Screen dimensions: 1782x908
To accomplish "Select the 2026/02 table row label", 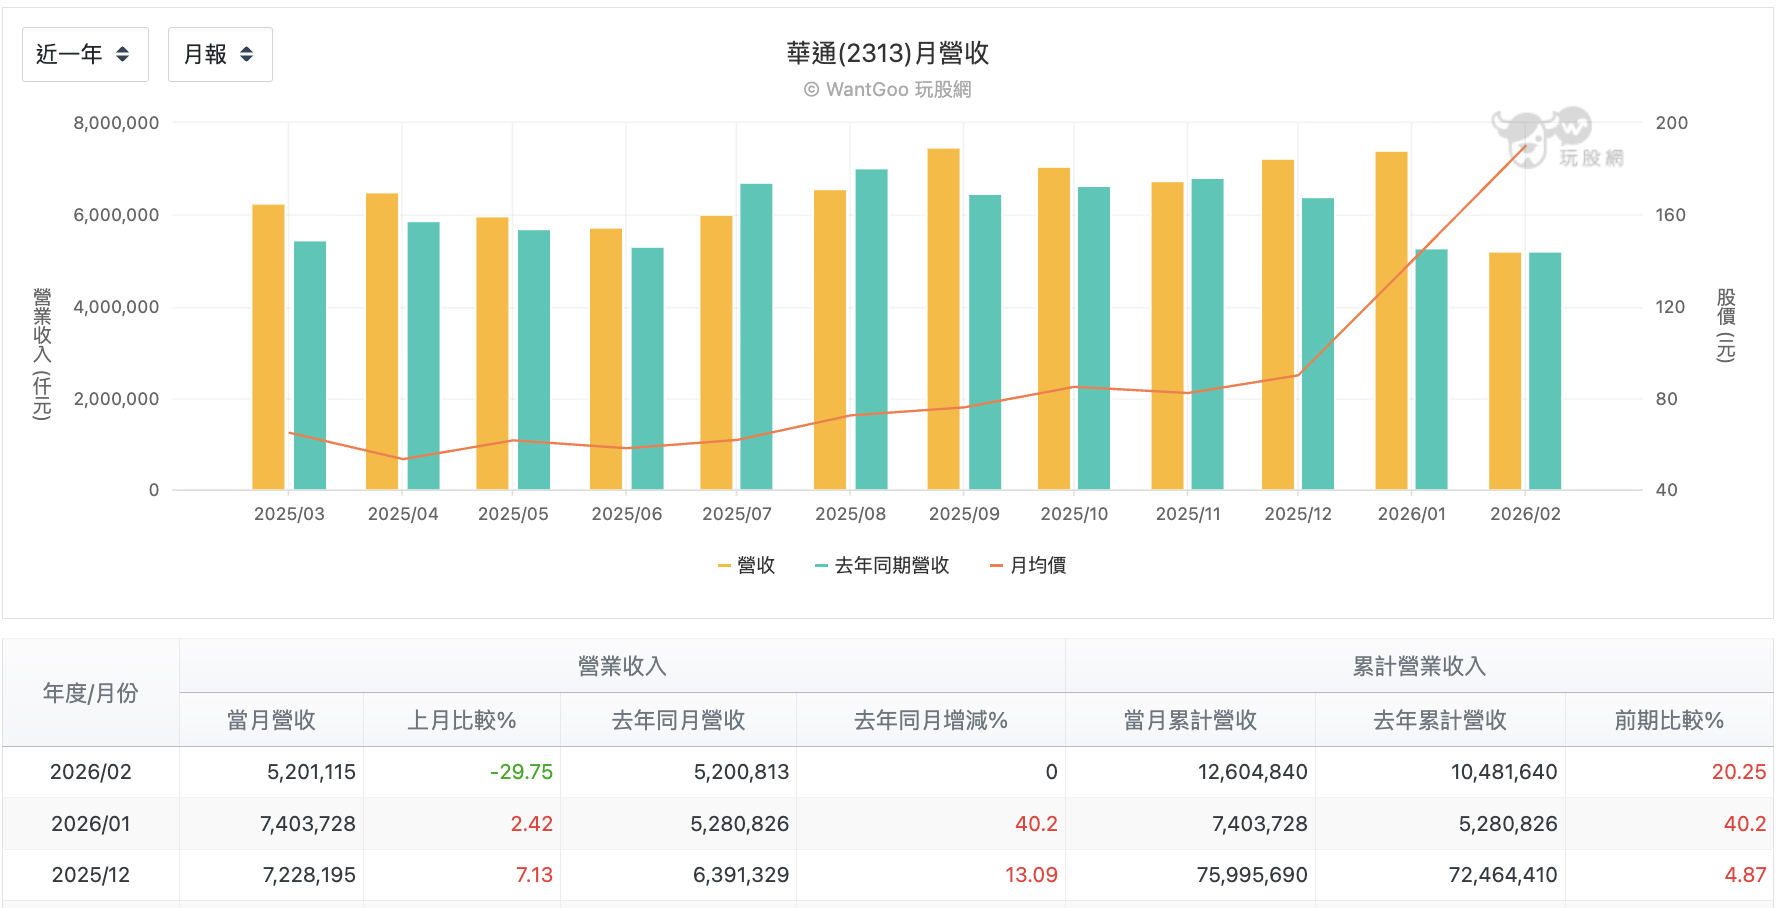I will point(91,772).
